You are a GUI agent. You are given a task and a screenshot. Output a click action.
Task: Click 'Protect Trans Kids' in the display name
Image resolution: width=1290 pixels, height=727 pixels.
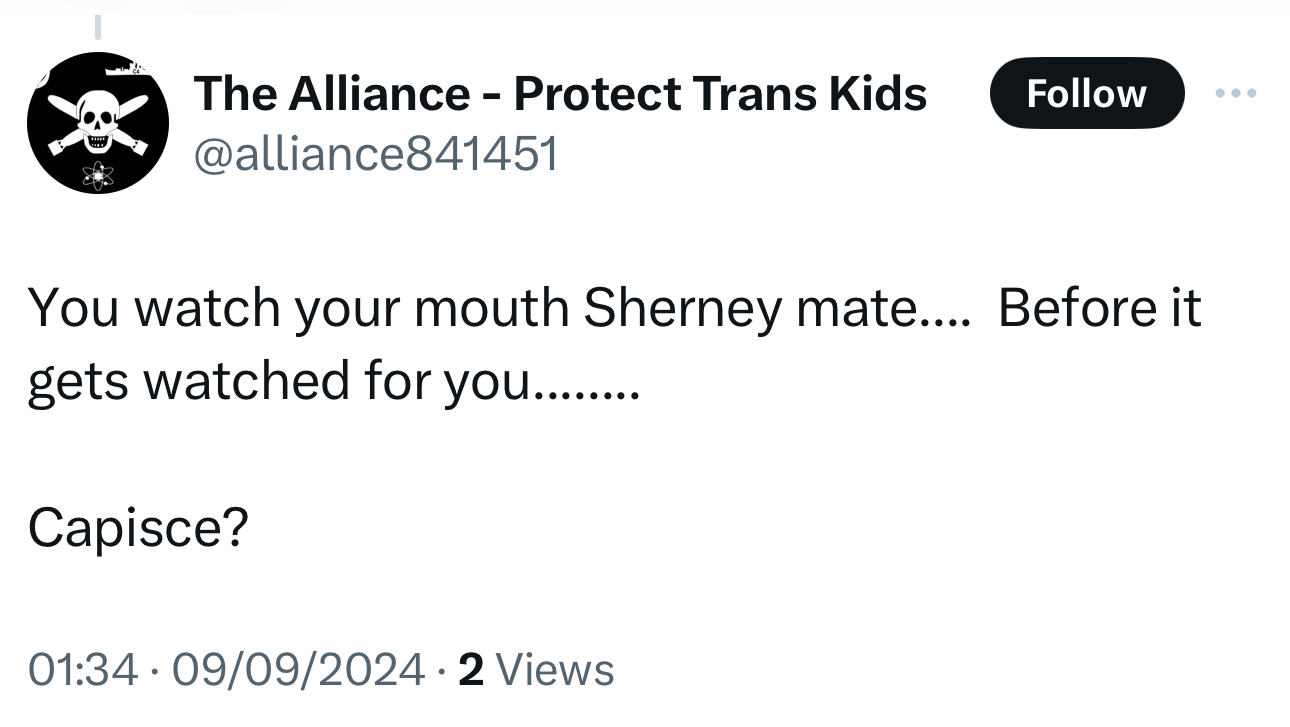click(x=720, y=94)
